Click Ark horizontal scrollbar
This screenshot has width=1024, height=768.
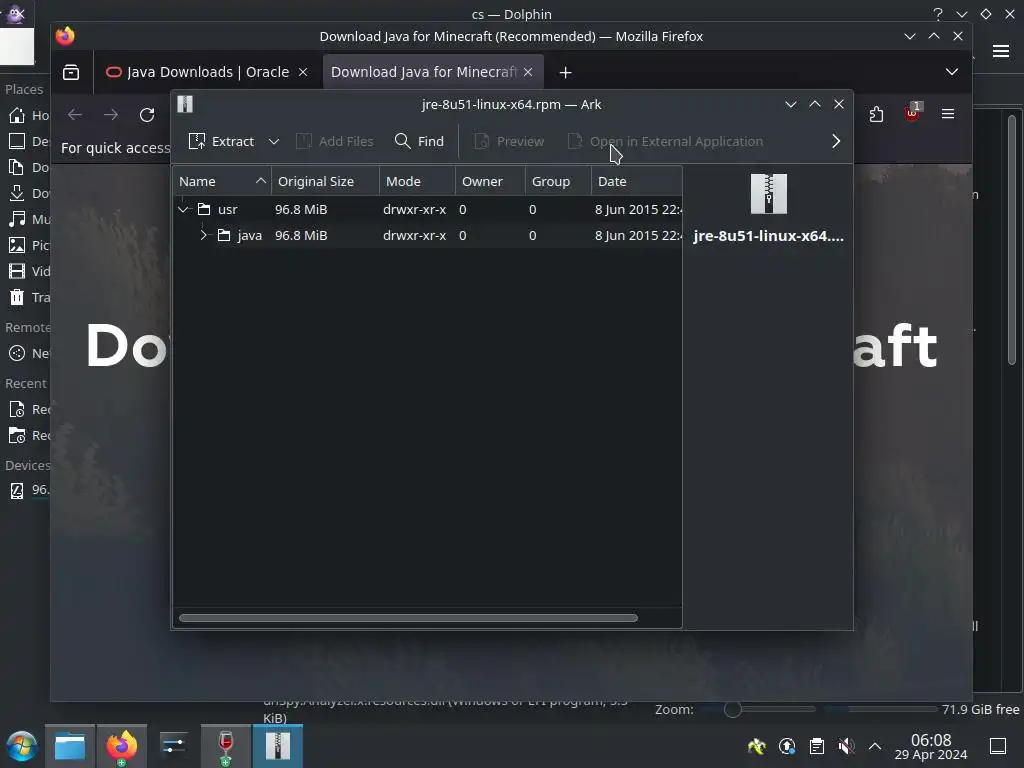408,618
